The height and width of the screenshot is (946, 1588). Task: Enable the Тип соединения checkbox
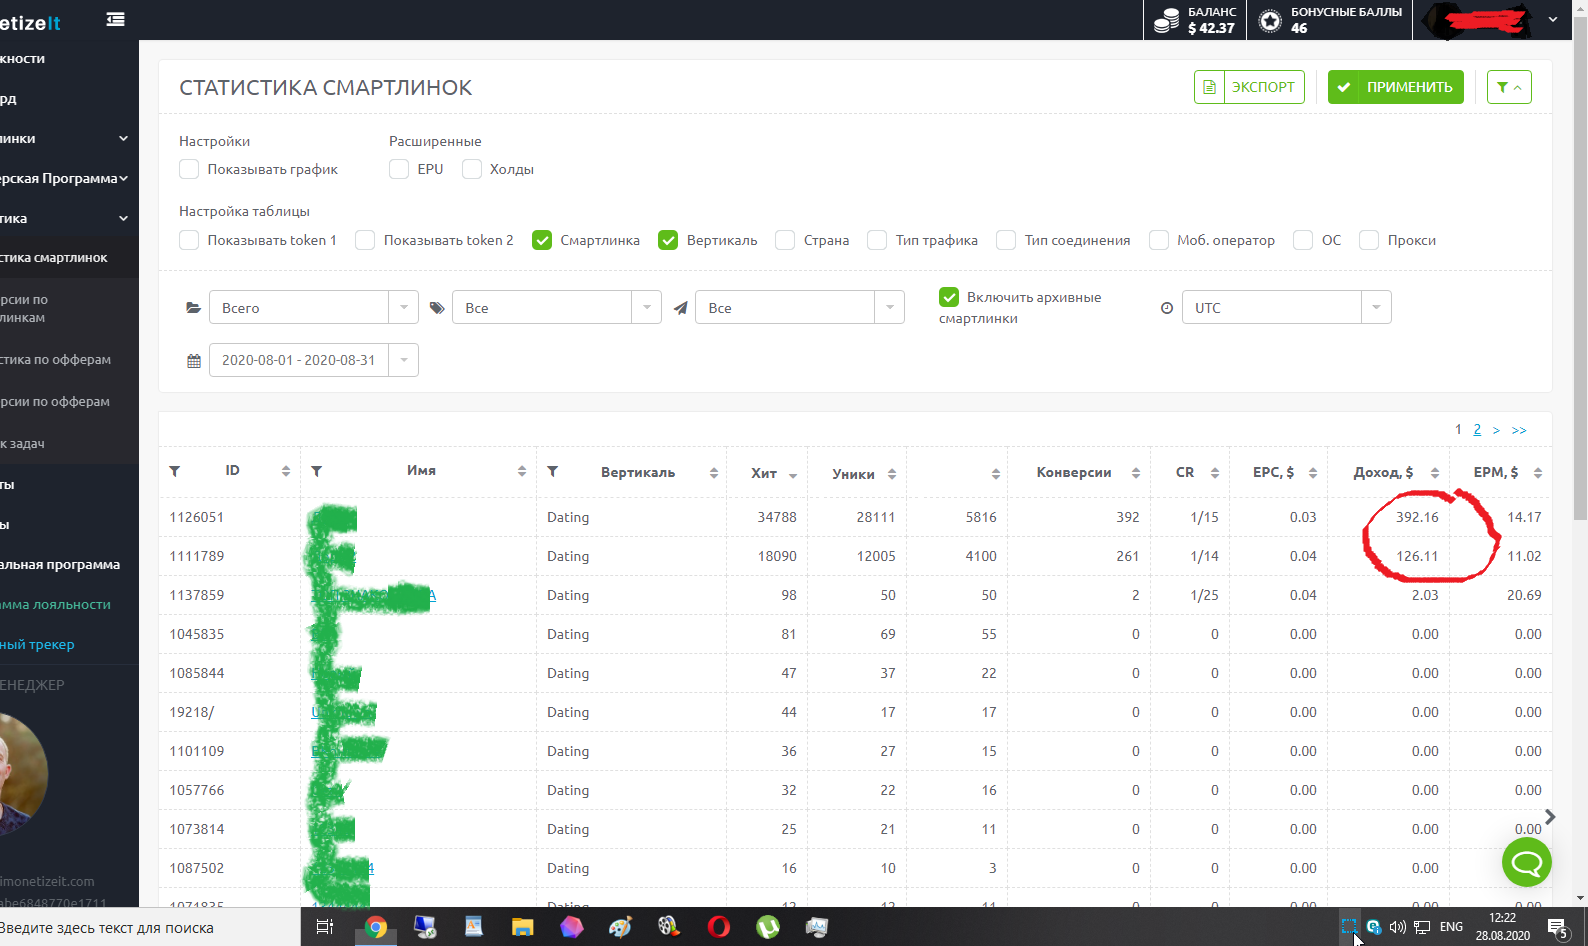pyautogui.click(x=1006, y=240)
